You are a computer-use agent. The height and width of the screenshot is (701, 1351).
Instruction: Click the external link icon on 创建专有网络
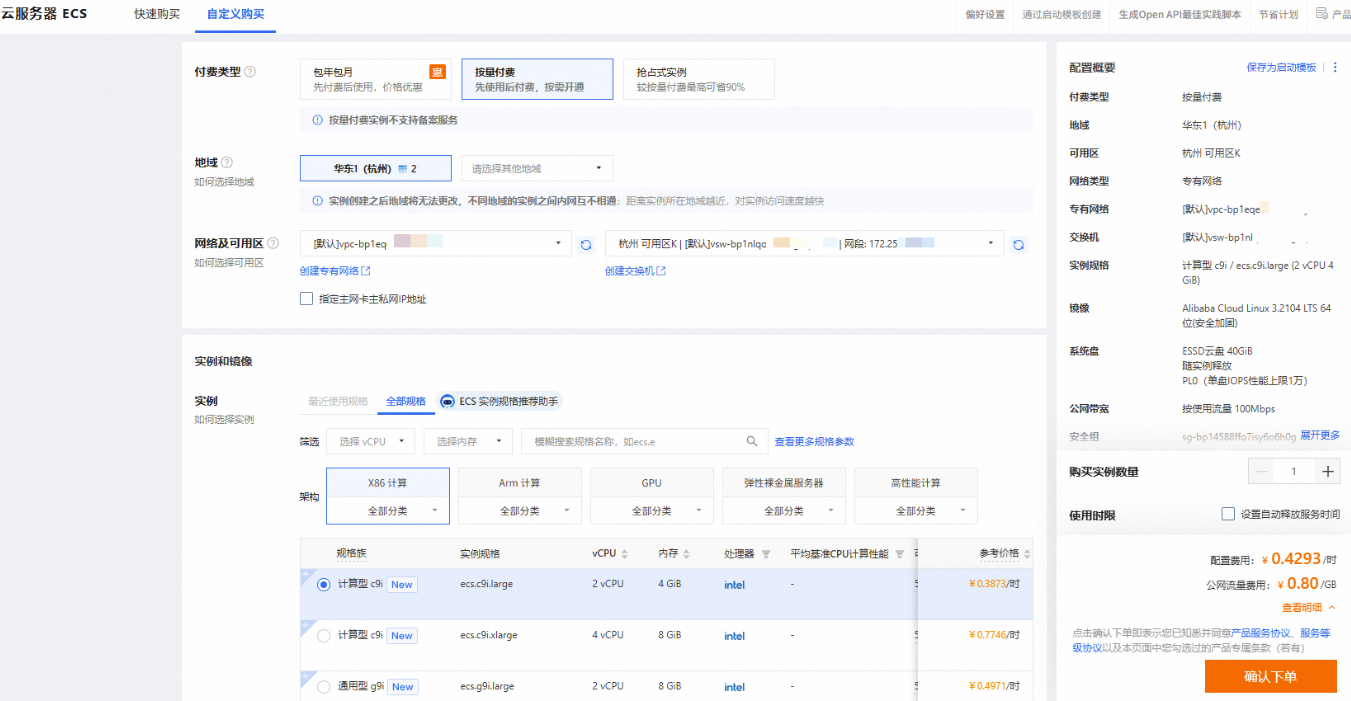tap(366, 271)
